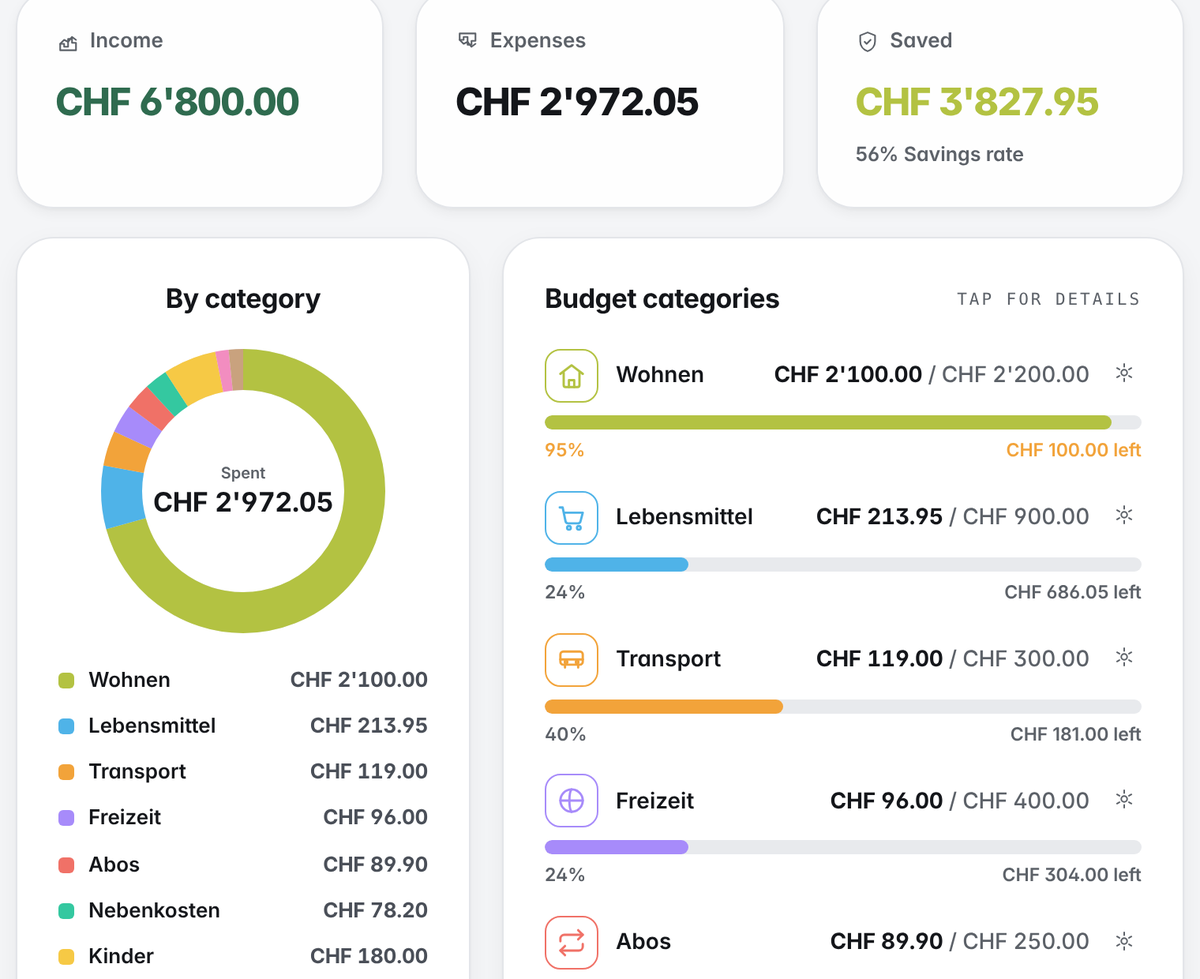Viewport: 1200px width, 979px height.
Task: Open the Freizeit category icon
Action: coord(571,801)
